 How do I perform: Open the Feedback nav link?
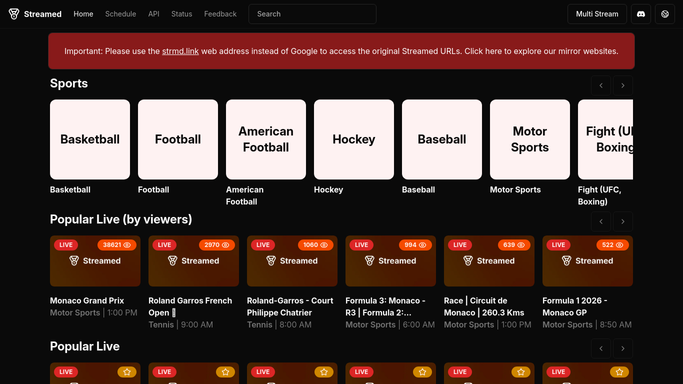[x=220, y=14]
